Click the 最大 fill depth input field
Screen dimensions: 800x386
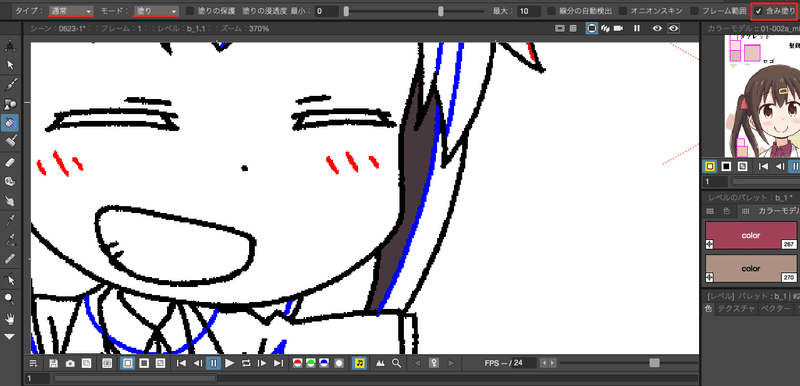pyautogui.click(x=529, y=11)
